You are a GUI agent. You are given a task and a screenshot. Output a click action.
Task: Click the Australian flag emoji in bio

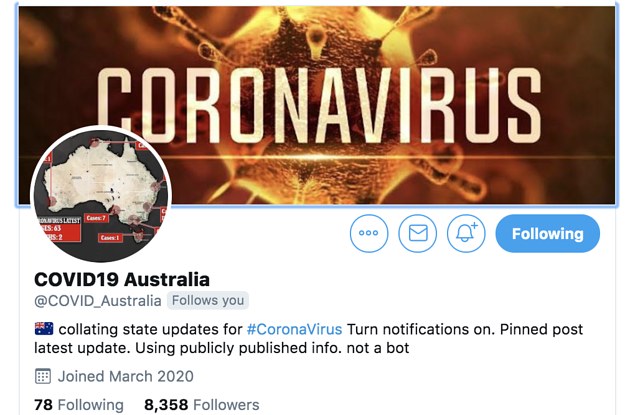44,328
